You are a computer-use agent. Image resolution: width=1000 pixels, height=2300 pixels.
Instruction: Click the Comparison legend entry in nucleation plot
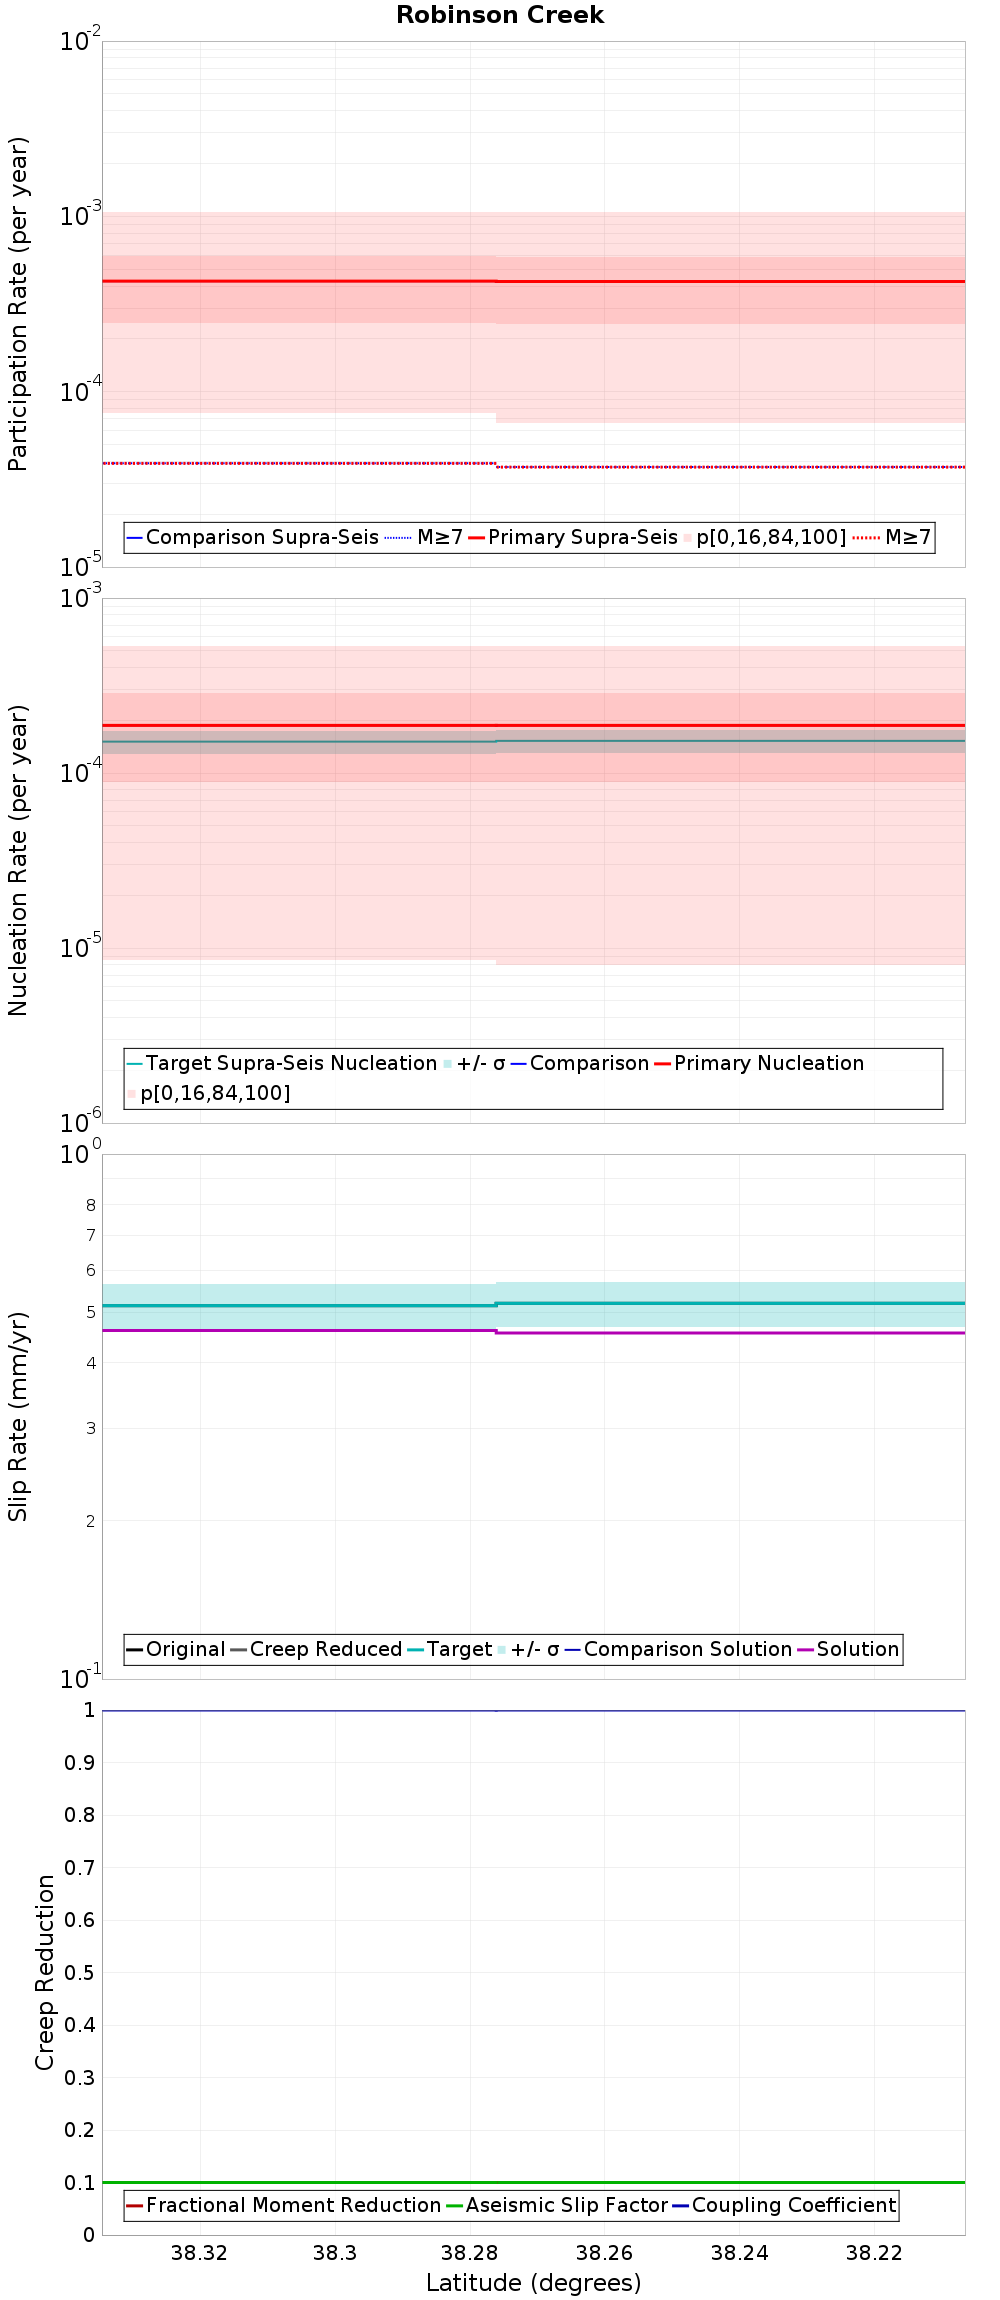tap(580, 1063)
